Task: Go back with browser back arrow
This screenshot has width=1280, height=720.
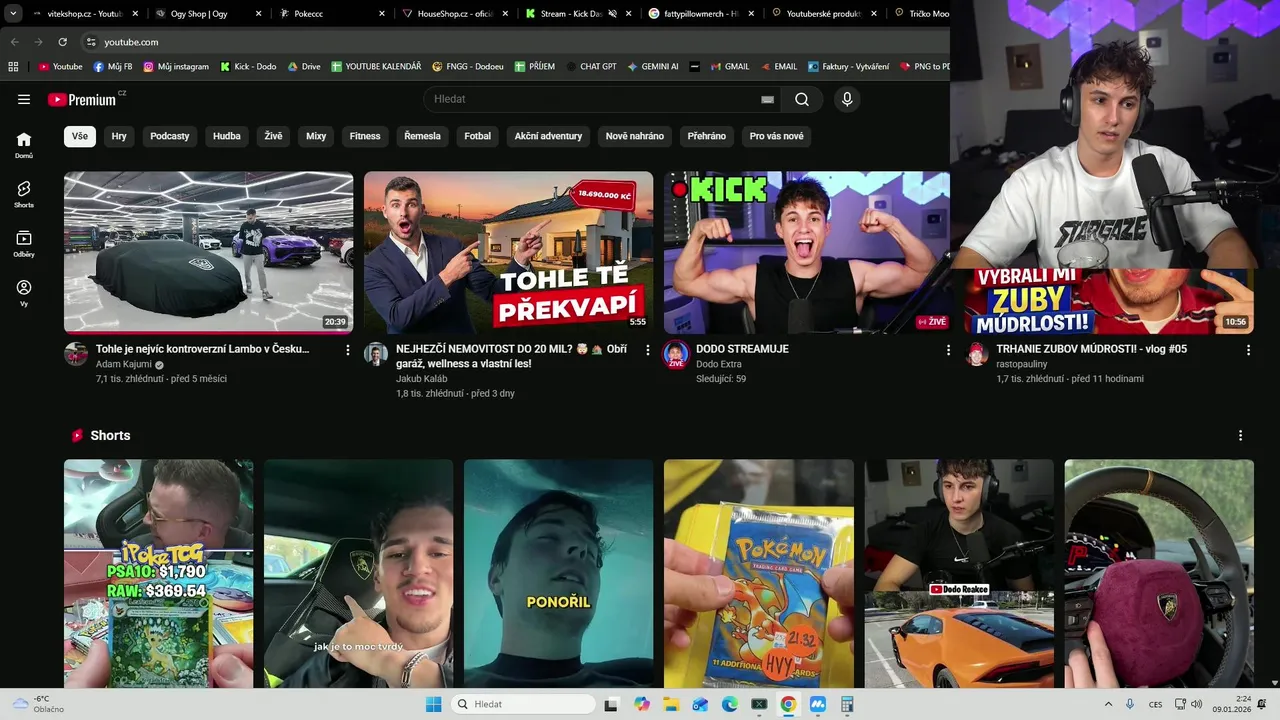Action: [x=14, y=42]
